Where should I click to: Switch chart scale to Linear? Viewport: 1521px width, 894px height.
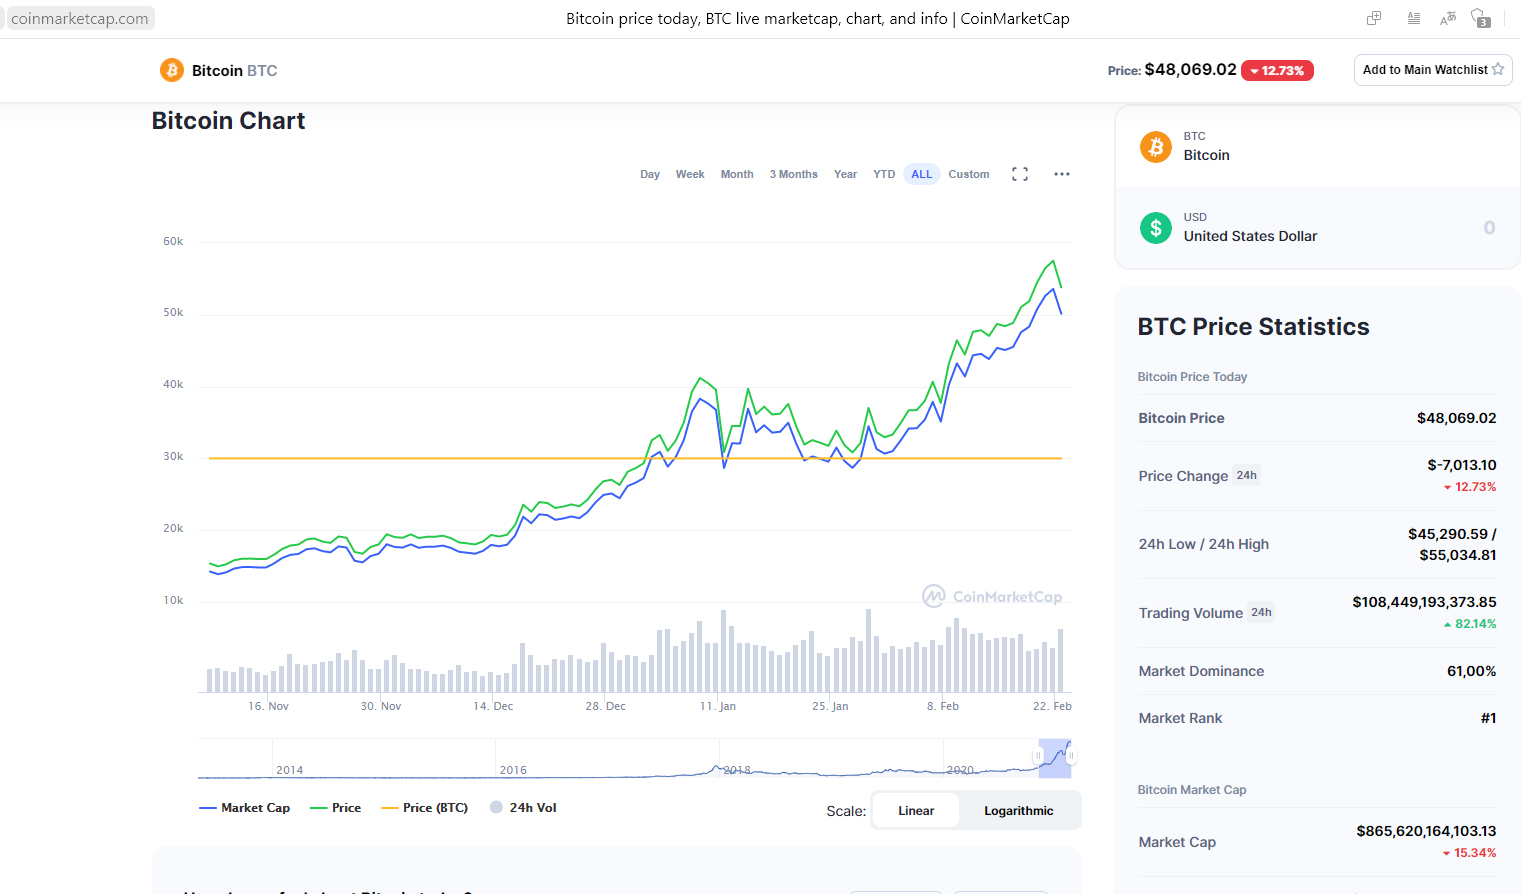tap(916, 811)
